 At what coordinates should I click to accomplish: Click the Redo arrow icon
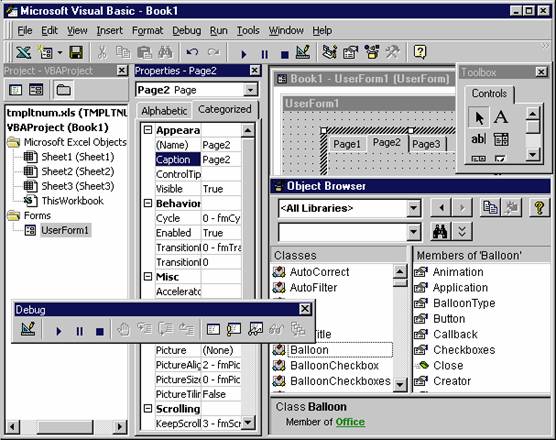(214, 53)
